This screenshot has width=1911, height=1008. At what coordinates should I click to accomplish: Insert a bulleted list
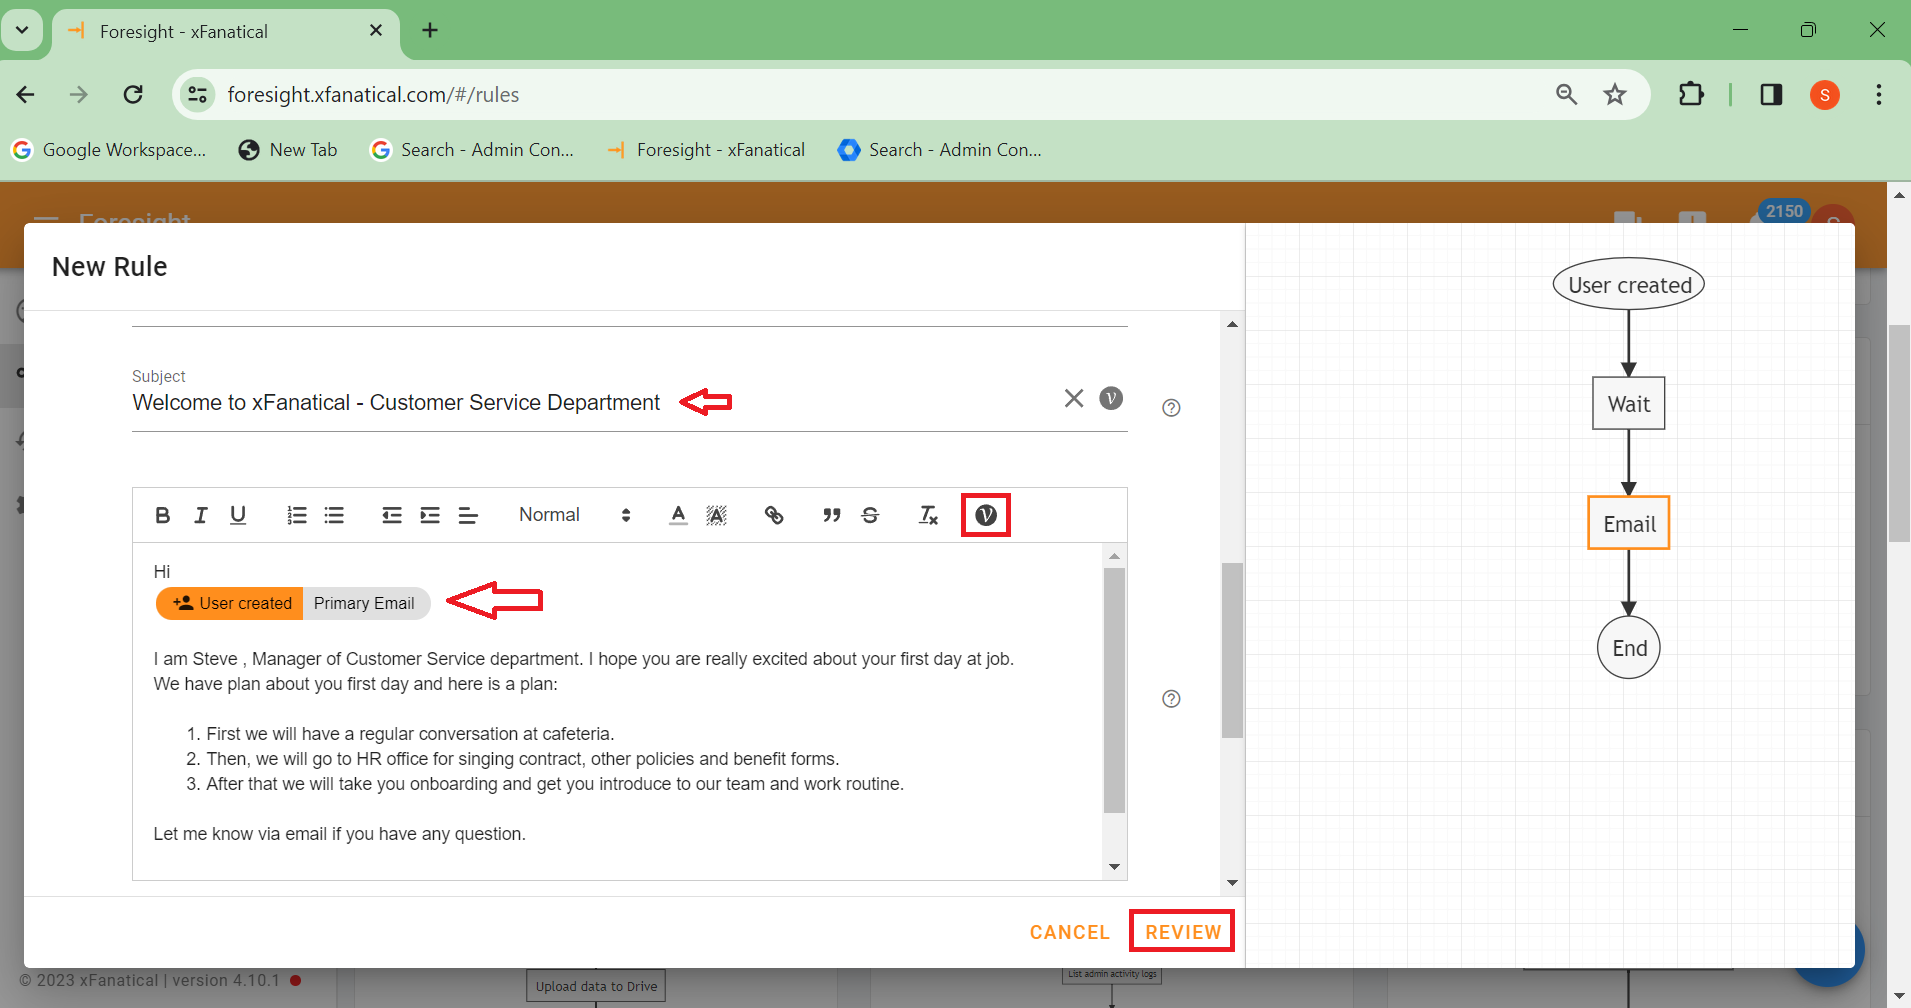click(x=334, y=514)
